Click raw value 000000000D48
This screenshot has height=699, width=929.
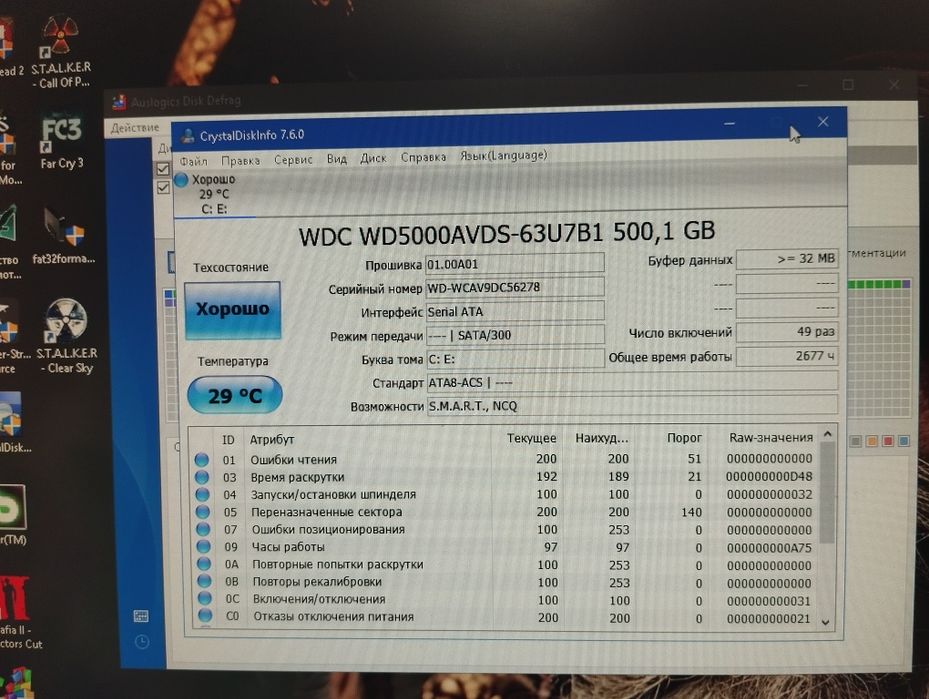[769, 476]
